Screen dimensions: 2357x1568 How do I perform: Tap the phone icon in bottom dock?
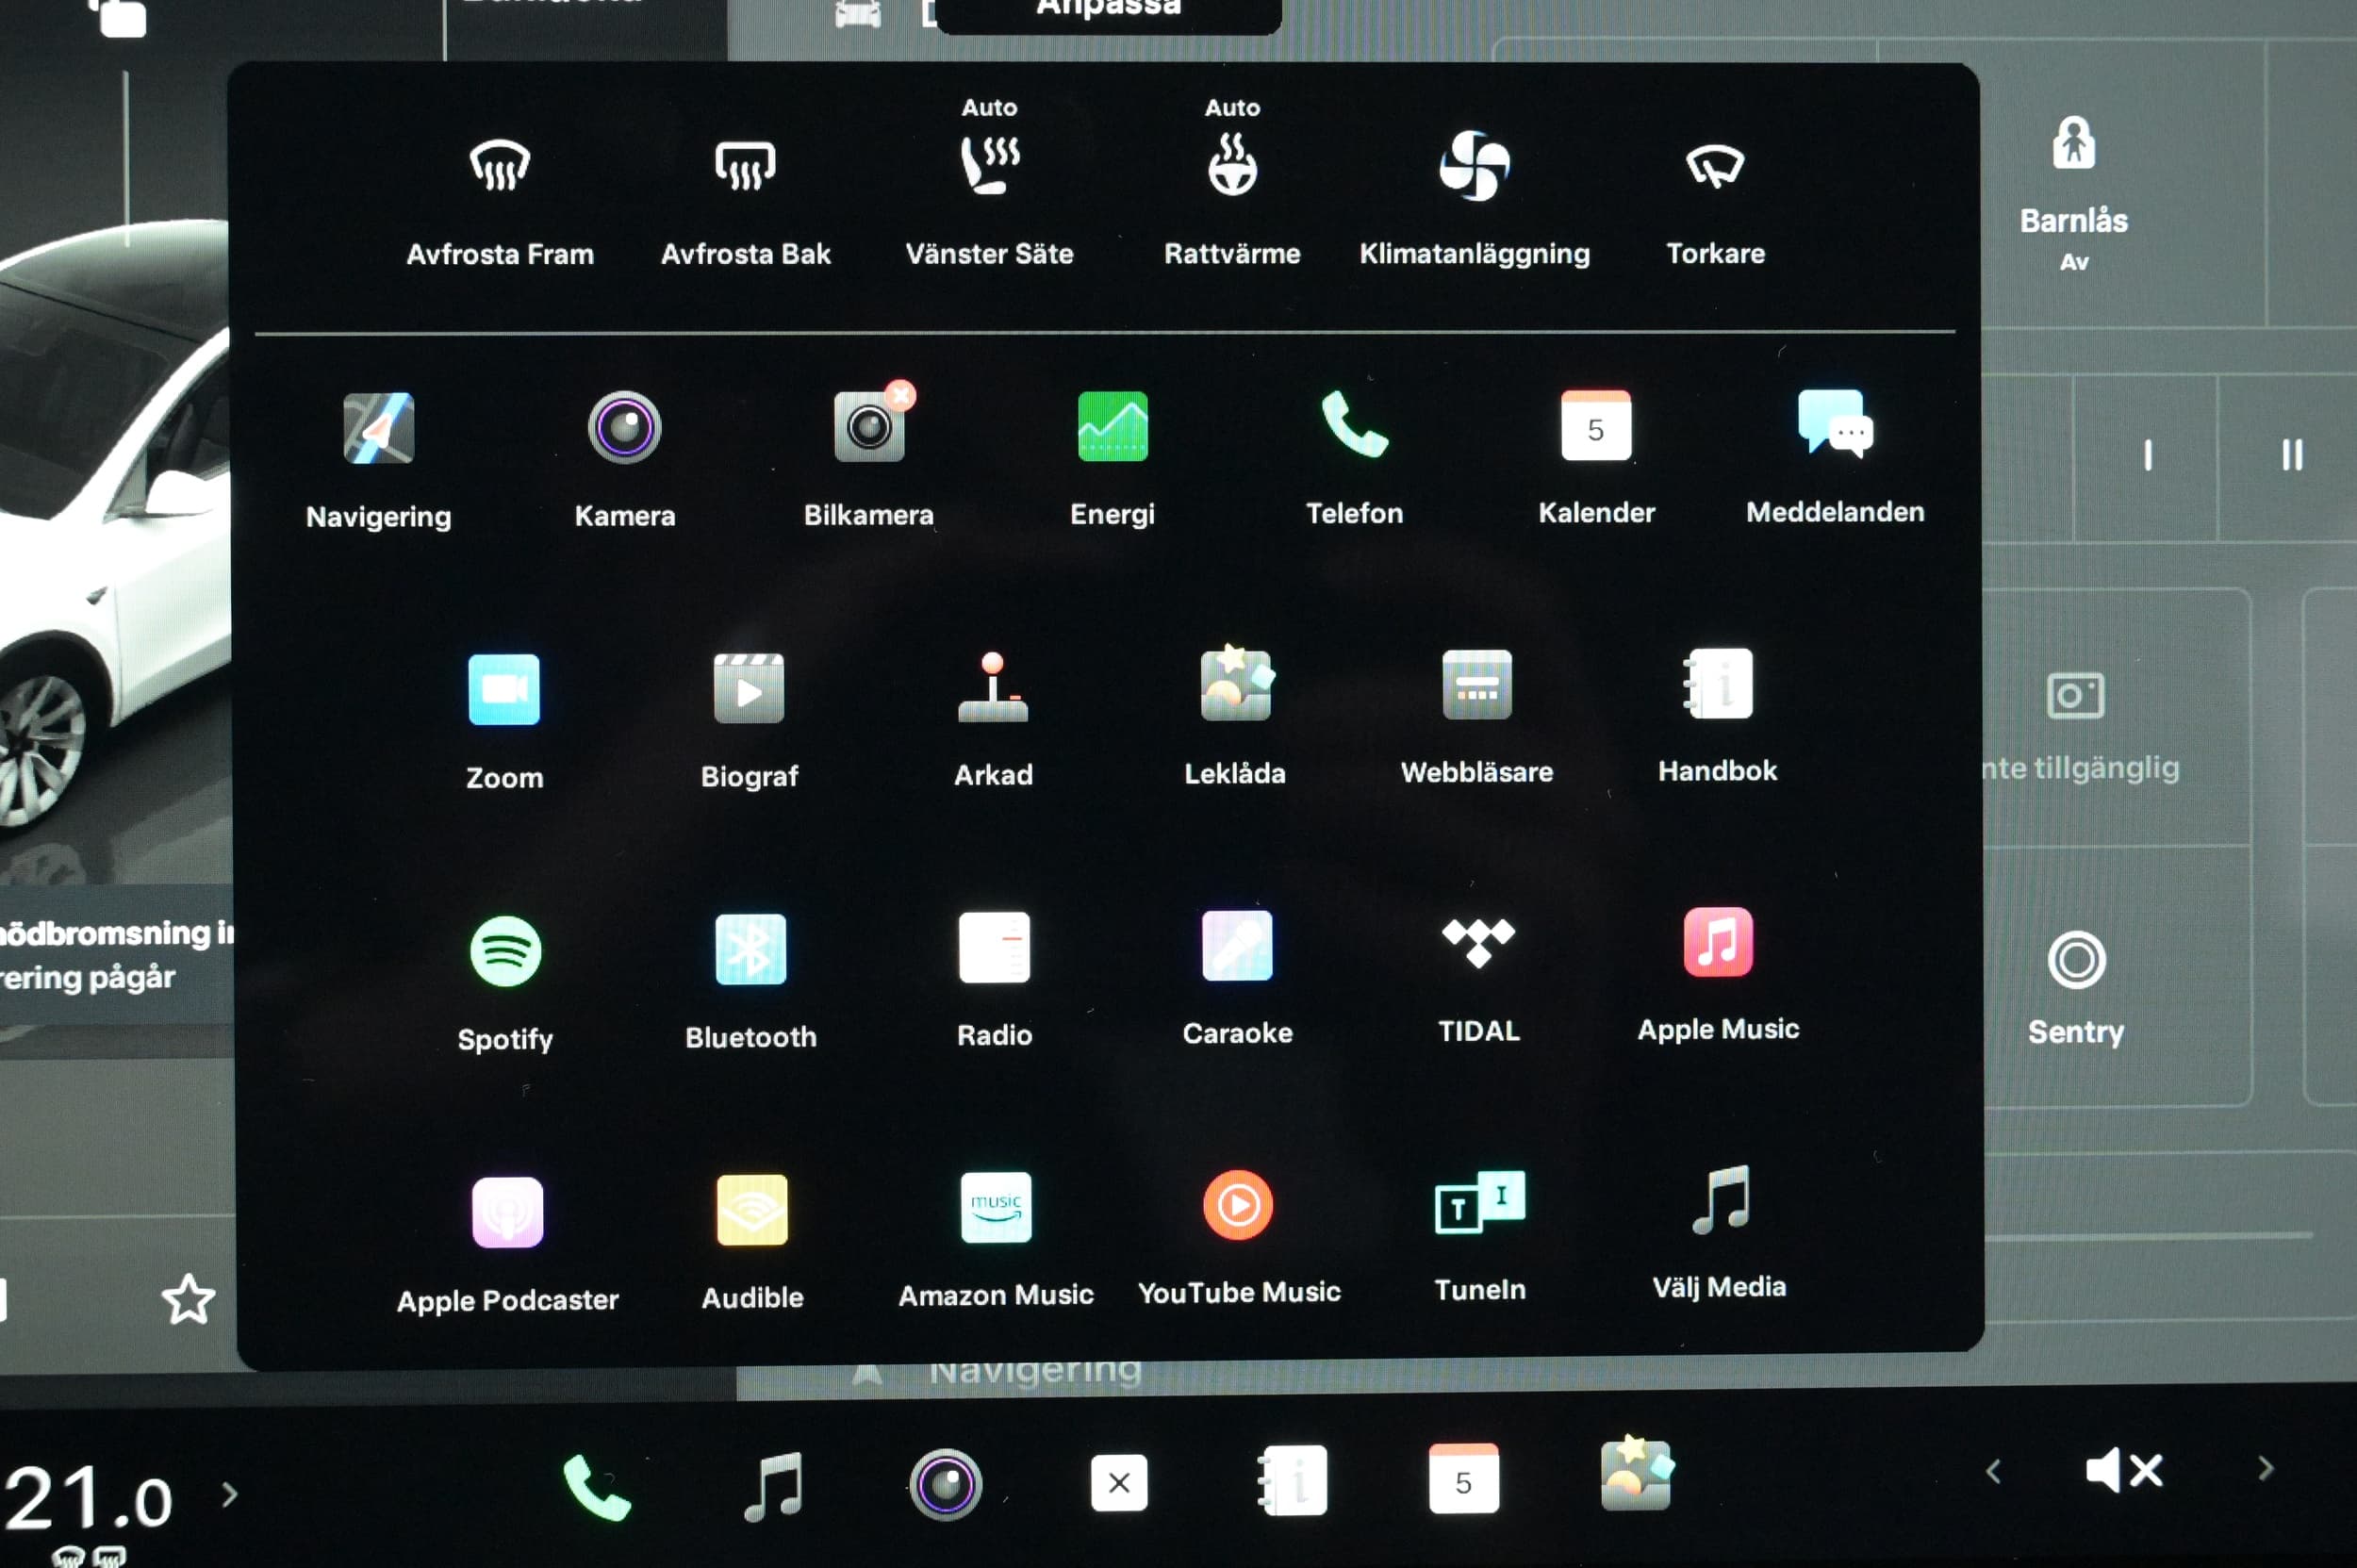pos(596,1486)
